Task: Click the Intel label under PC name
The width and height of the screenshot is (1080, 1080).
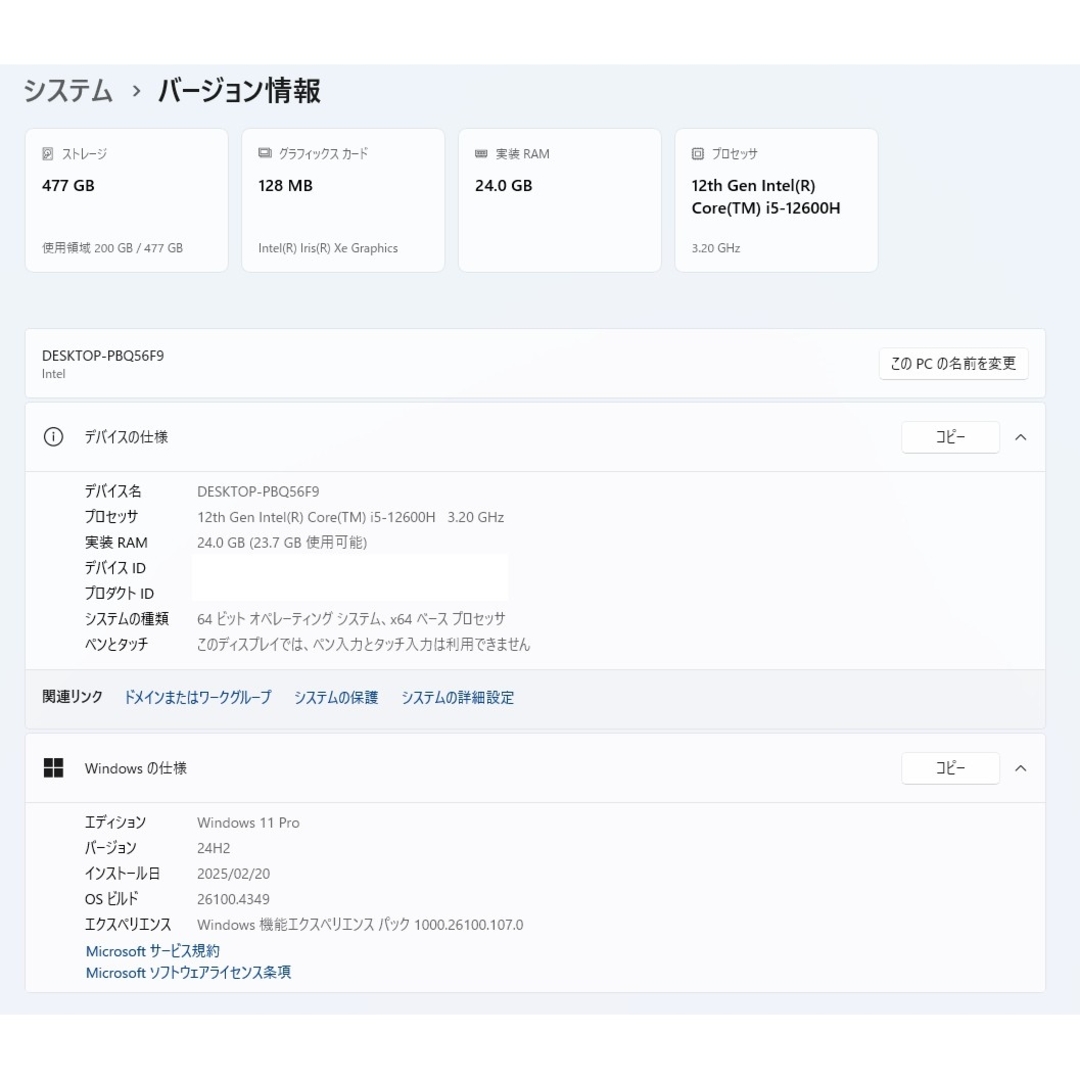Action: tap(54, 374)
